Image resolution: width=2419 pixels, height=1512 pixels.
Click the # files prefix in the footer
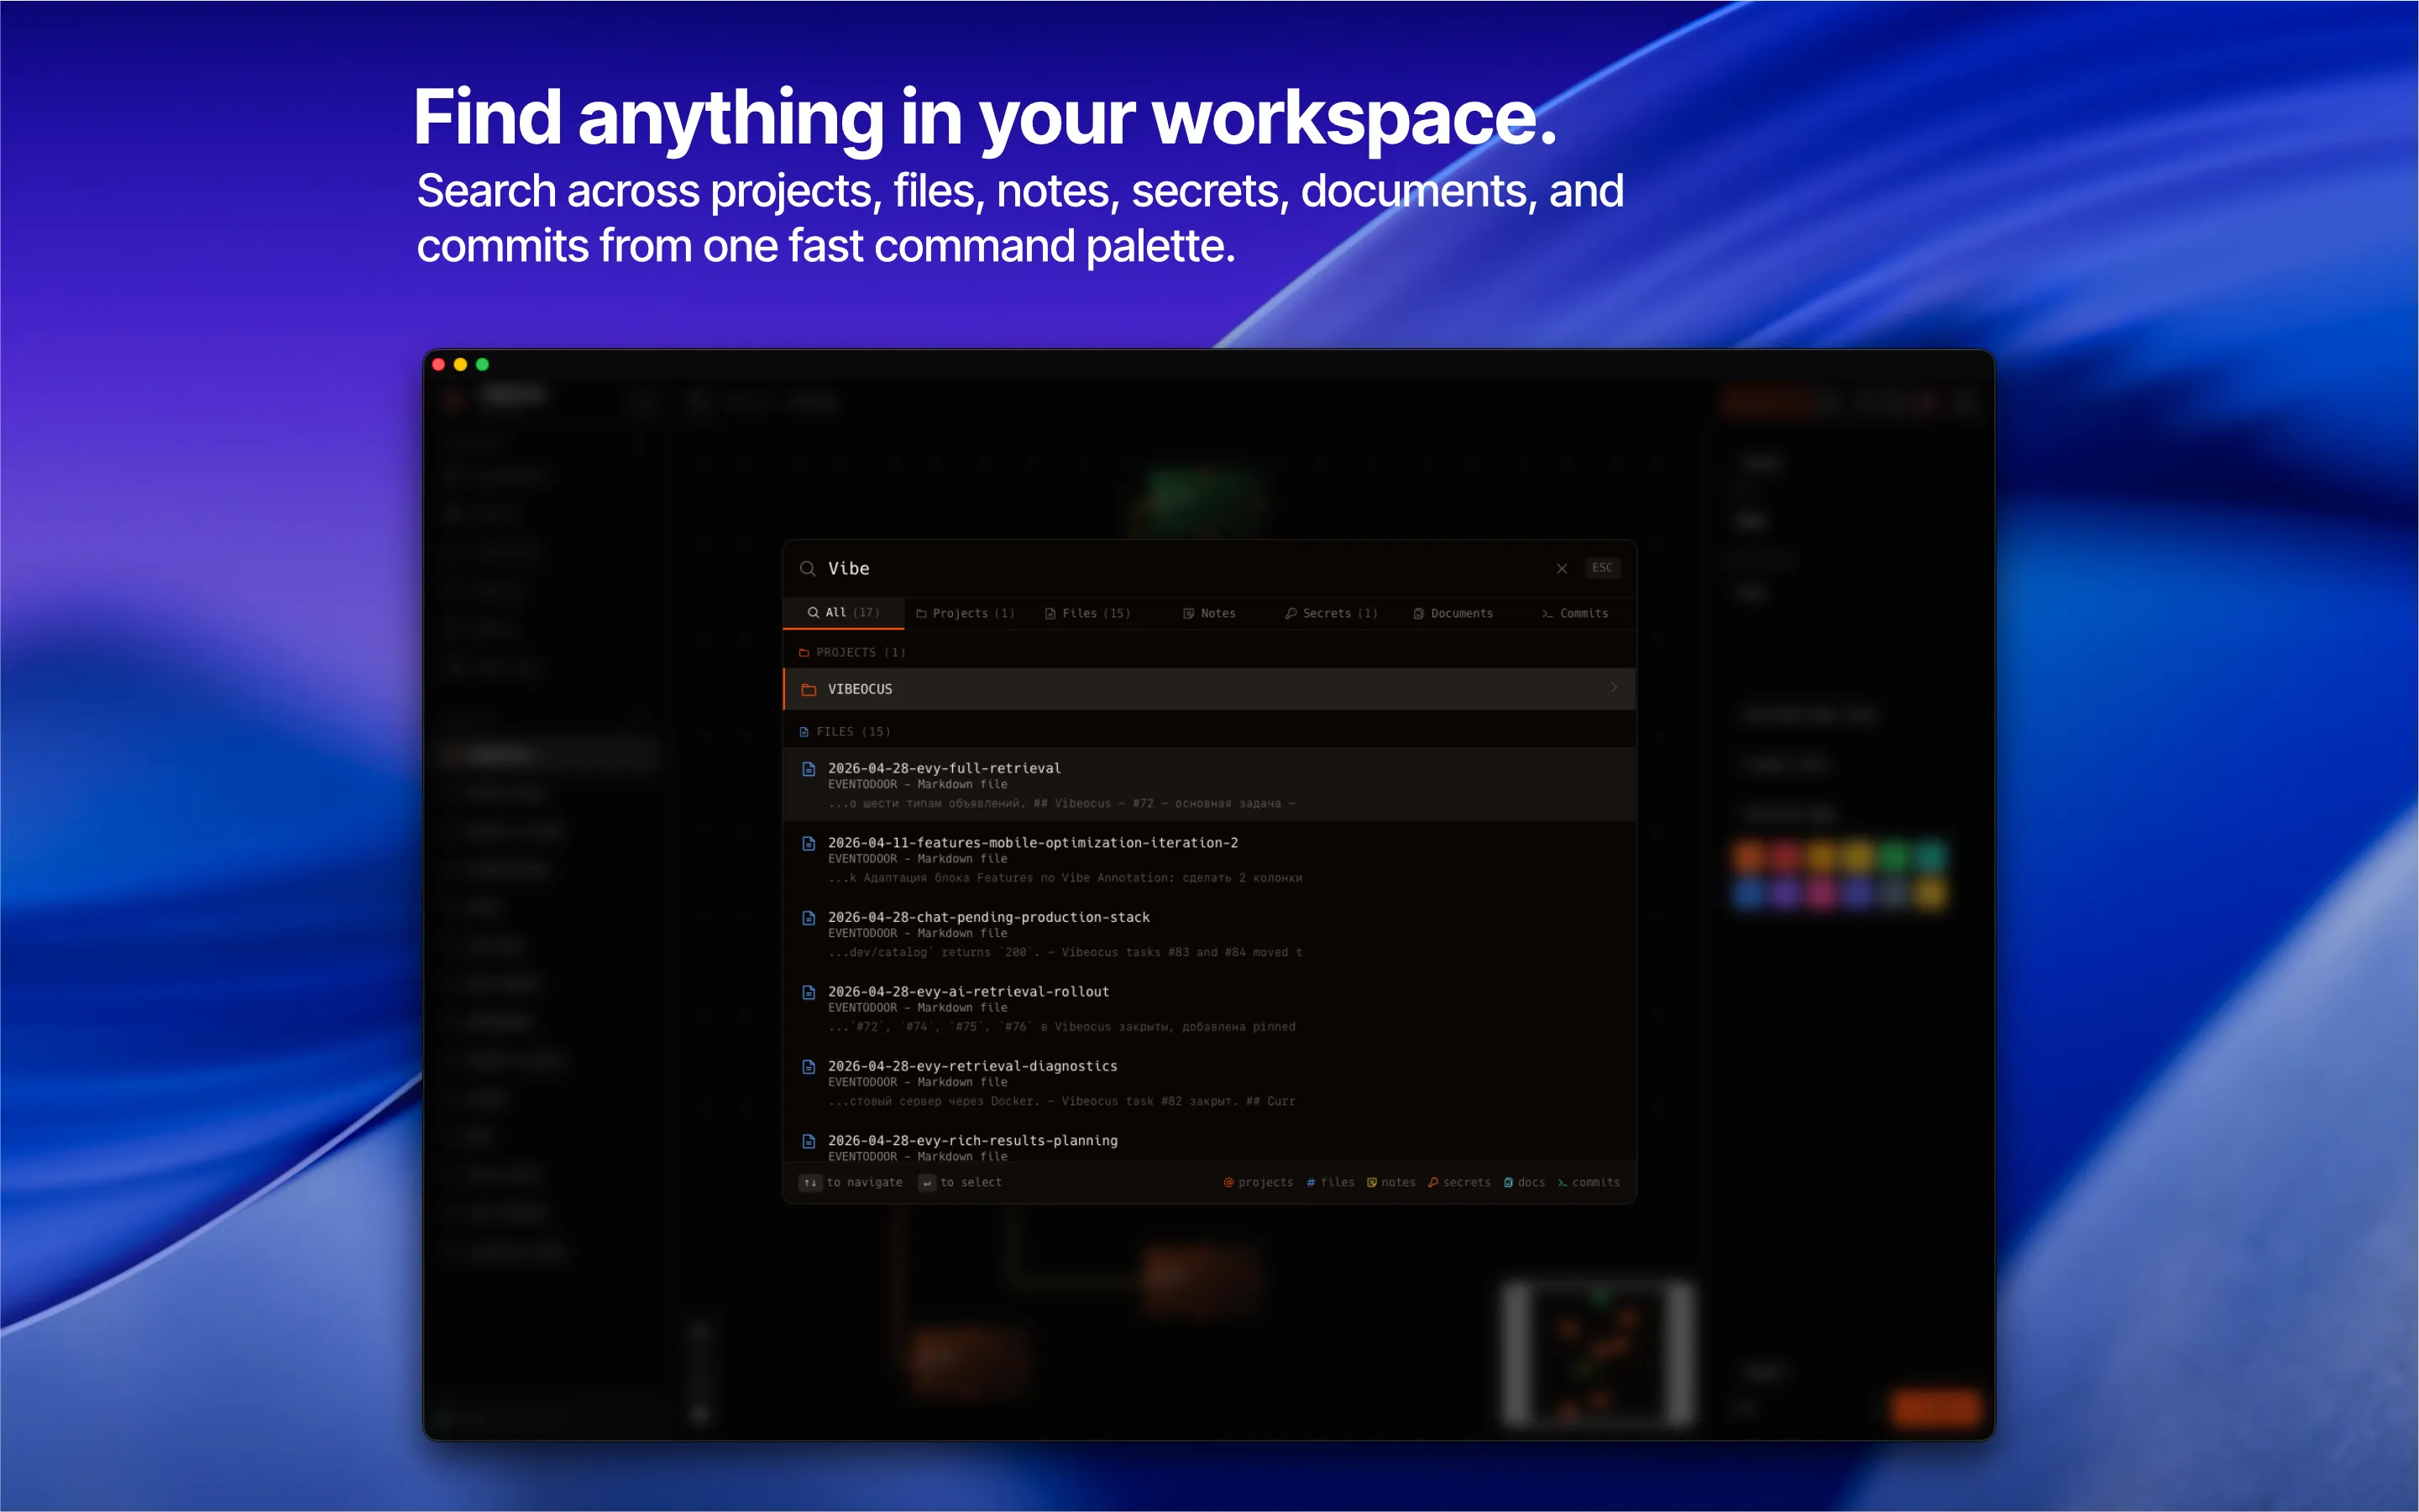[x=1330, y=1182]
